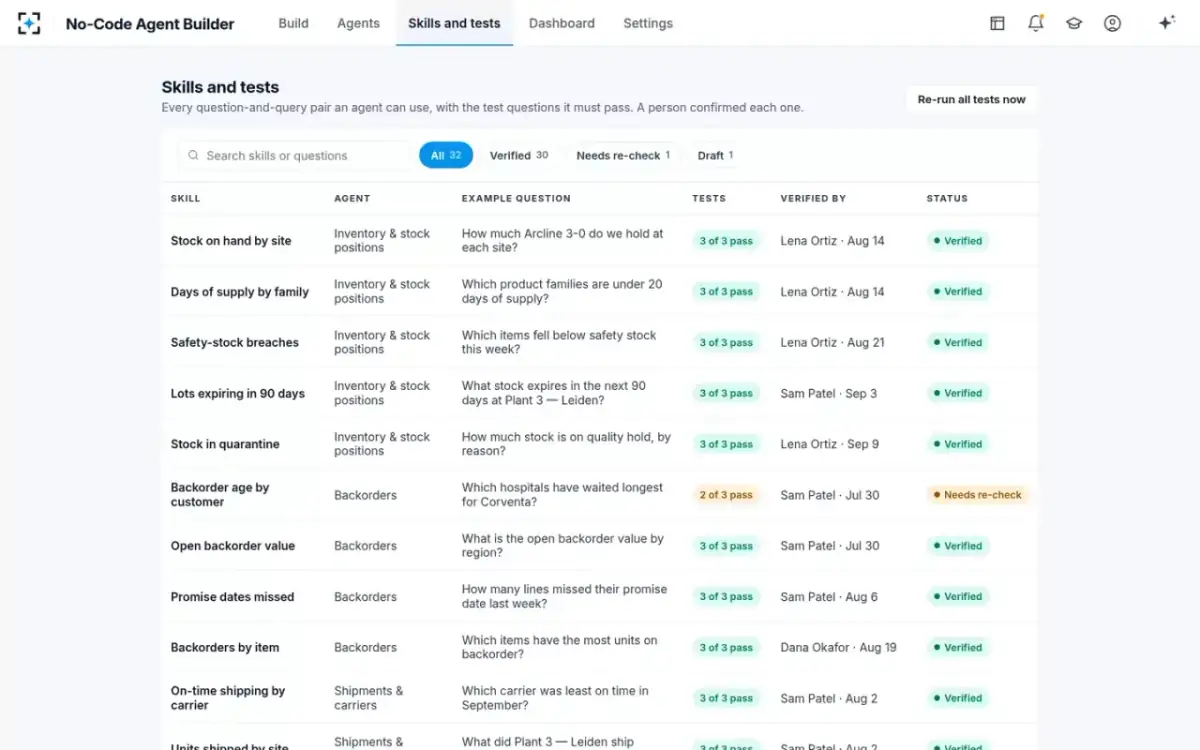The width and height of the screenshot is (1200, 750).
Task: Open the Settings tab
Action: tap(648, 23)
